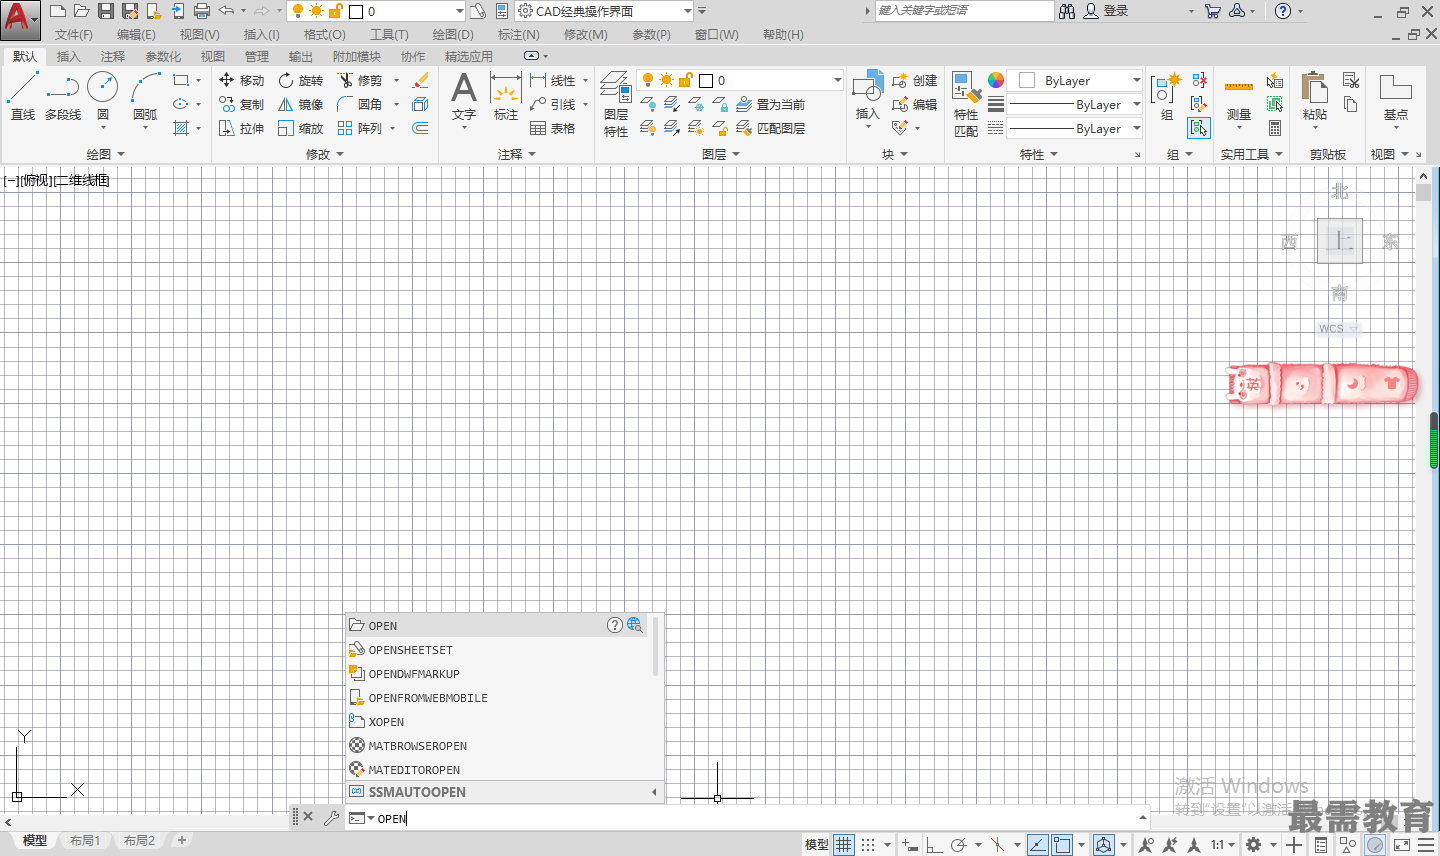Toggle dynamic input in status bar

click(909, 845)
